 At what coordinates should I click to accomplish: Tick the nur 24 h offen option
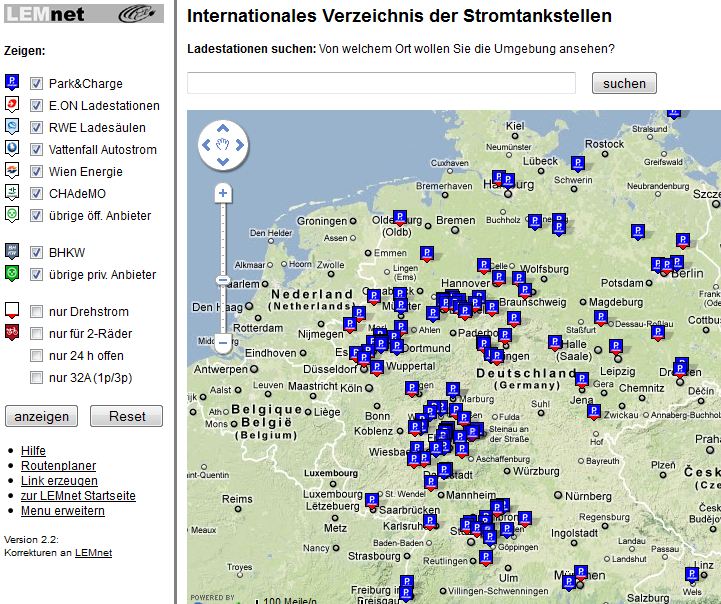36,356
